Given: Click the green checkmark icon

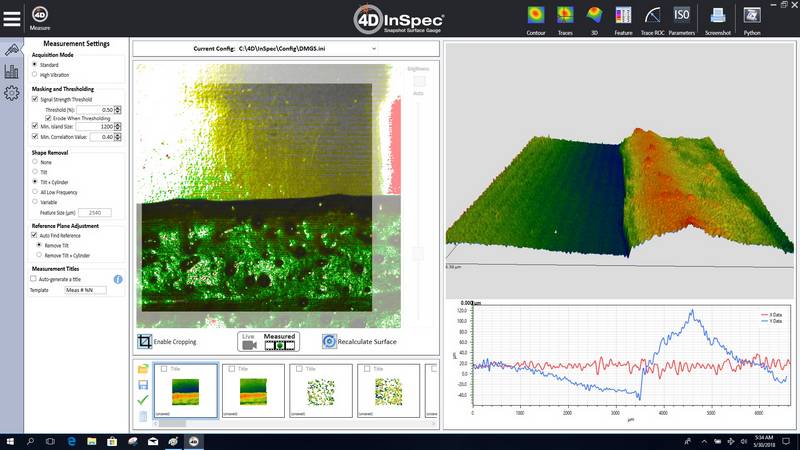Looking at the screenshot, I should click(143, 399).
